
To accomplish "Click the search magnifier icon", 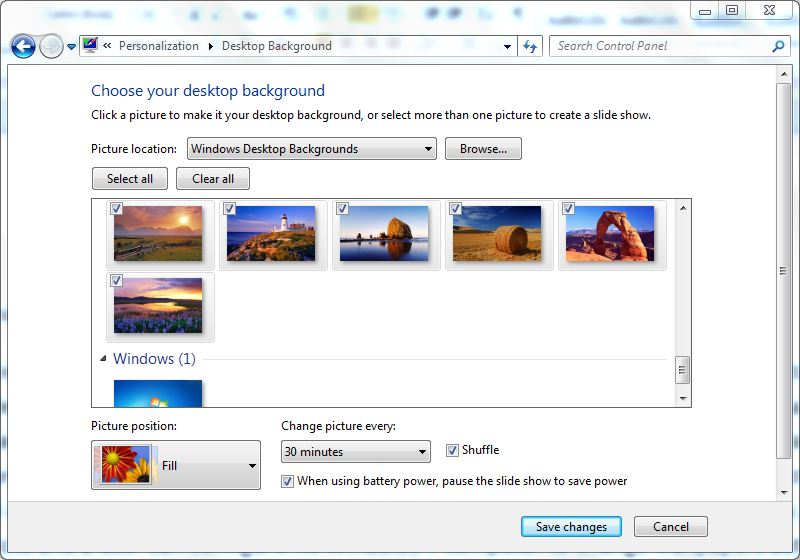I will [778, 46].
